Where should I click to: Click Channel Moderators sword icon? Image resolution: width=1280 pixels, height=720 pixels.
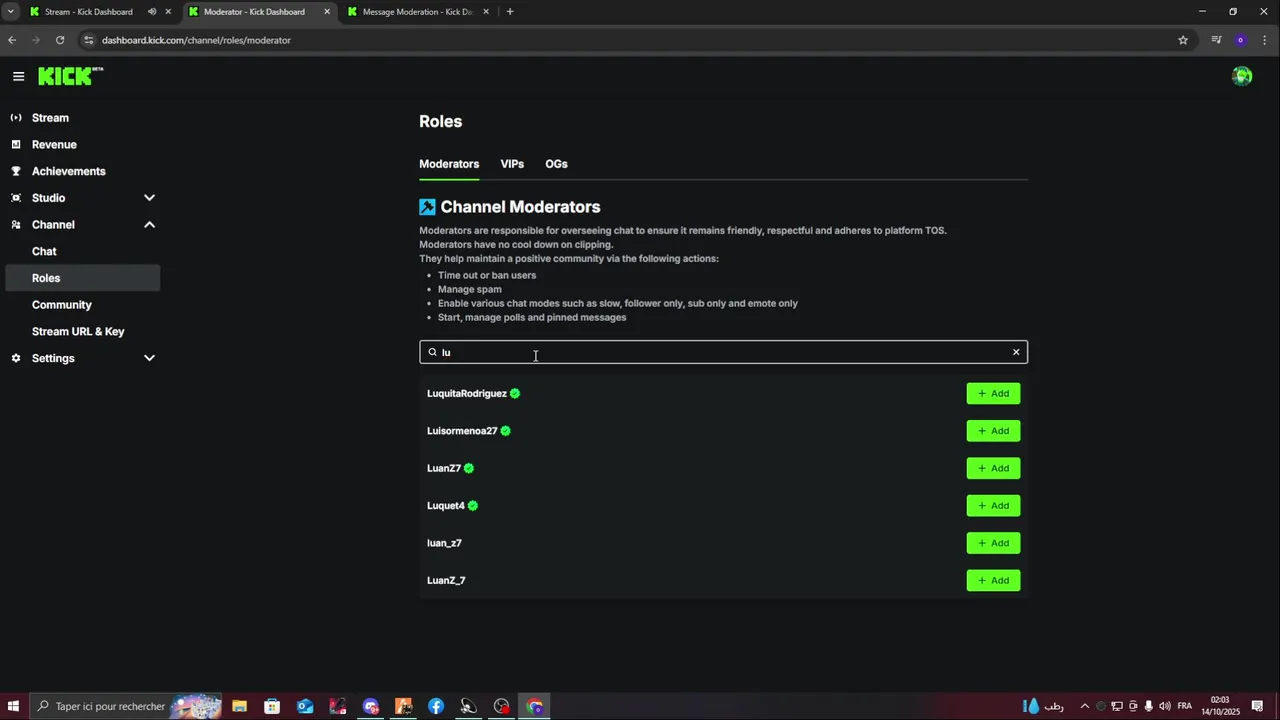click(427, 207)
